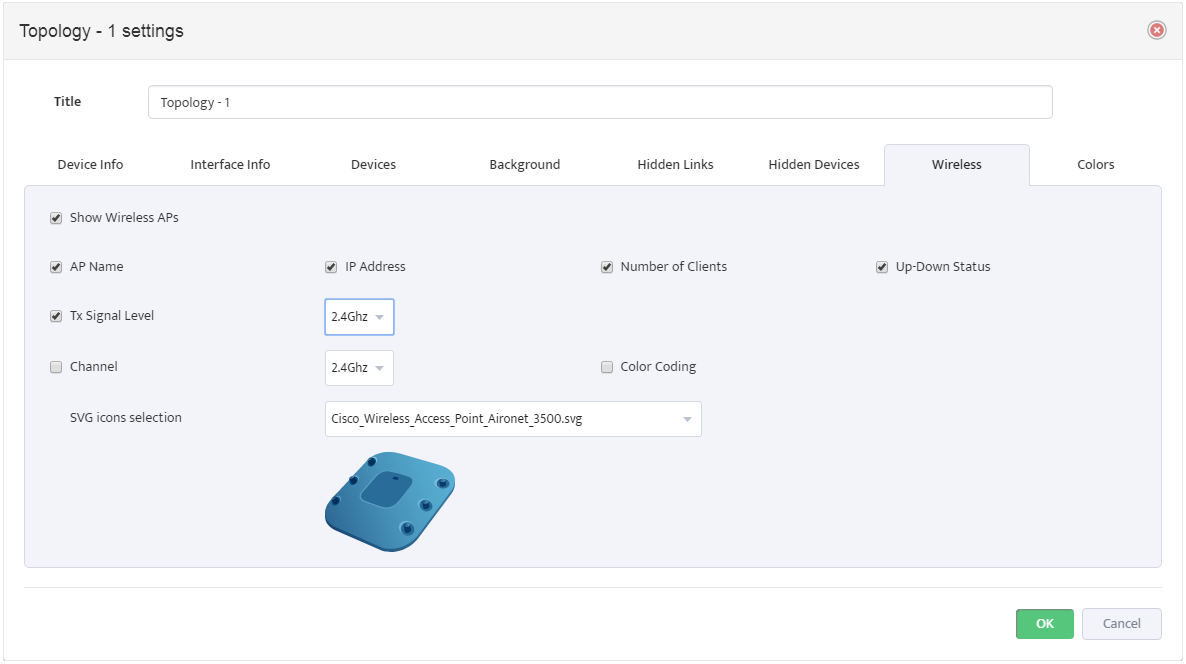1186x664 pixels.
Task: Toggle the AP Name checkbox
Action: point(56,267)
